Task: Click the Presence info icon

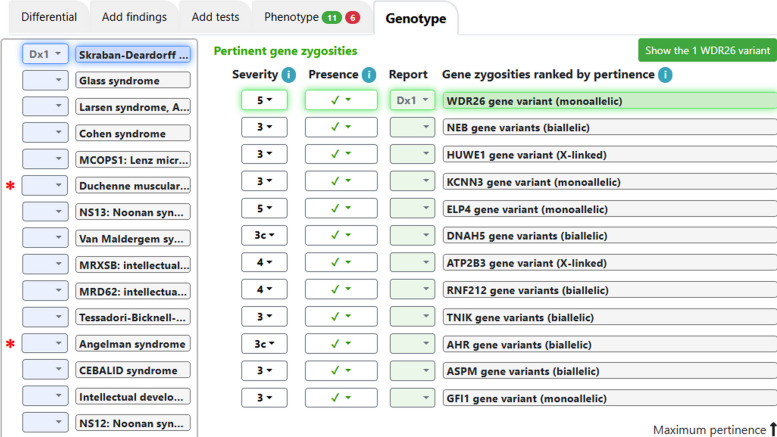Action: pyautogui.click(x=369, y=75)
